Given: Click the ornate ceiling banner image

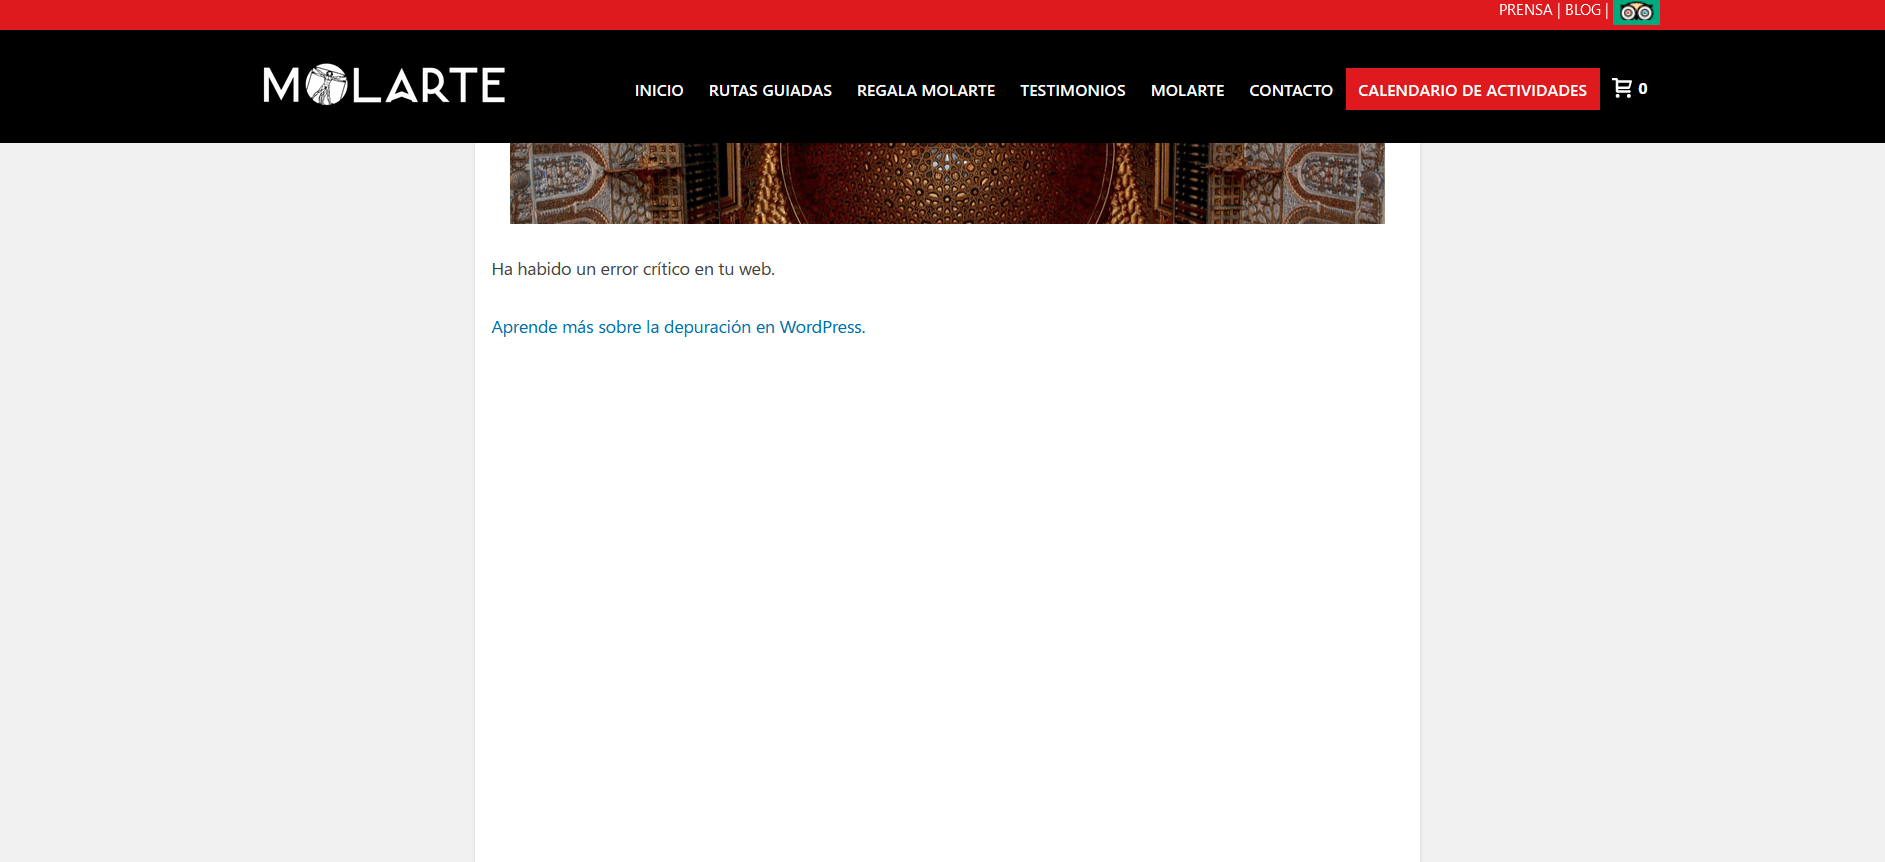Looking at the screenshot, I should 947,183.
